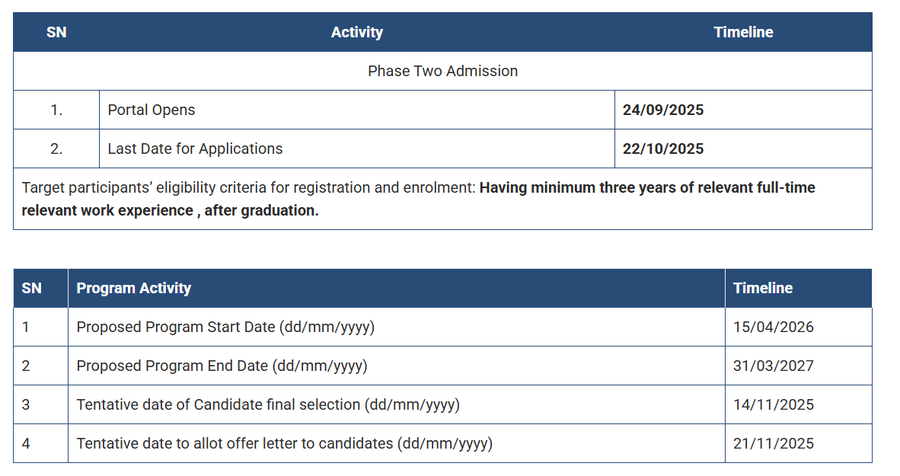Click the Portal Opens cell

click(x=151, y=110)
